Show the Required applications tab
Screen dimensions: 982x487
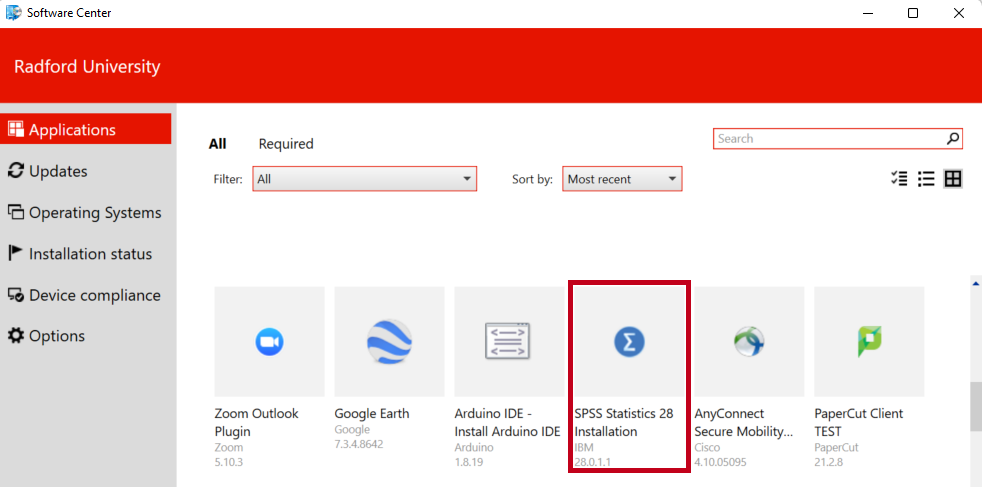pos(286,144)
